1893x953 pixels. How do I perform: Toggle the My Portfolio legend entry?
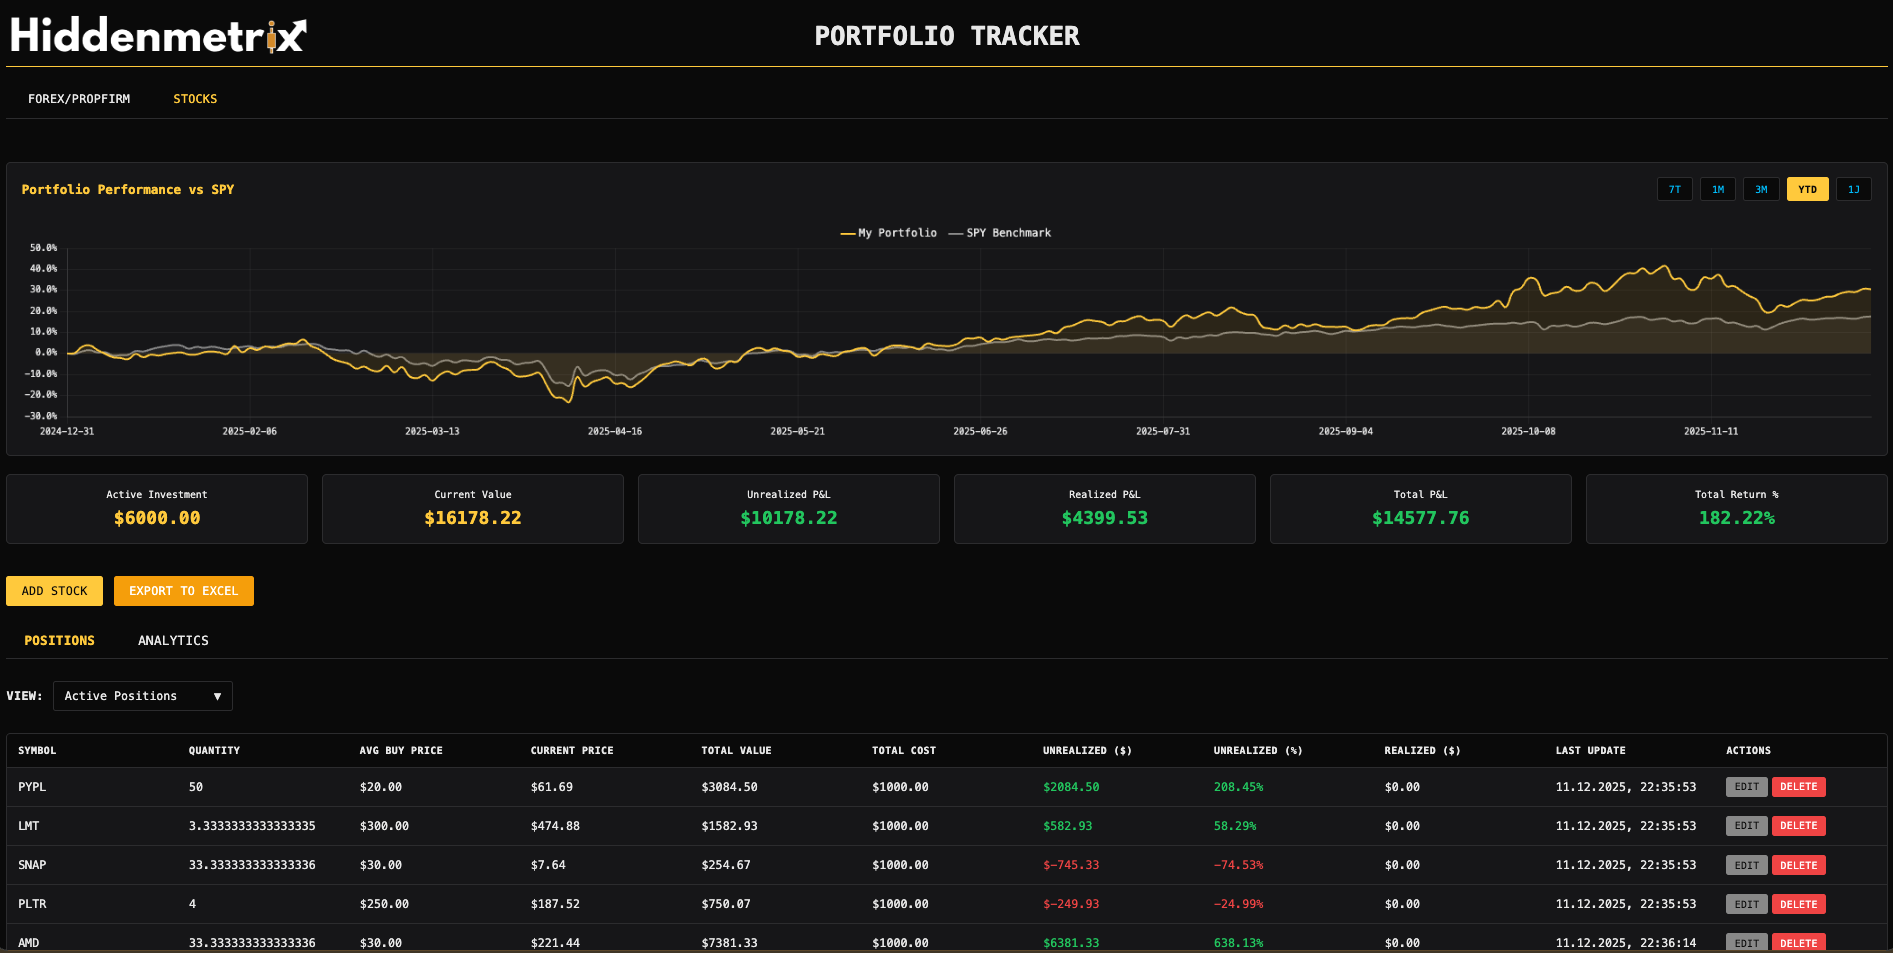click(x=888, y=232)
